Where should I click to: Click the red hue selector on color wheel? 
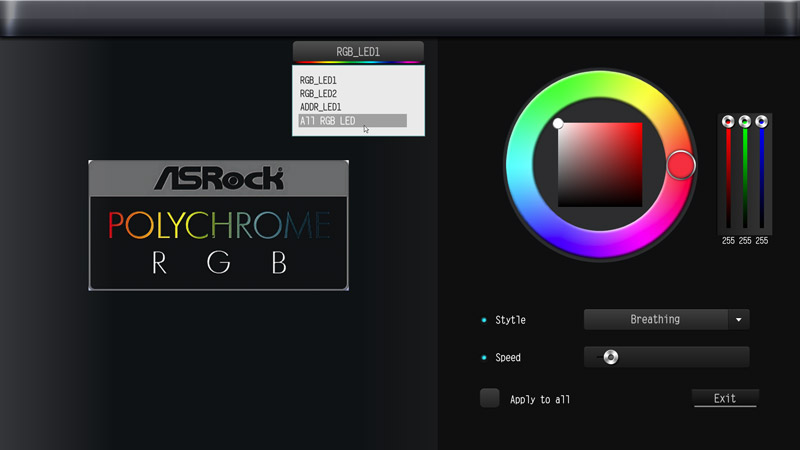681,165
